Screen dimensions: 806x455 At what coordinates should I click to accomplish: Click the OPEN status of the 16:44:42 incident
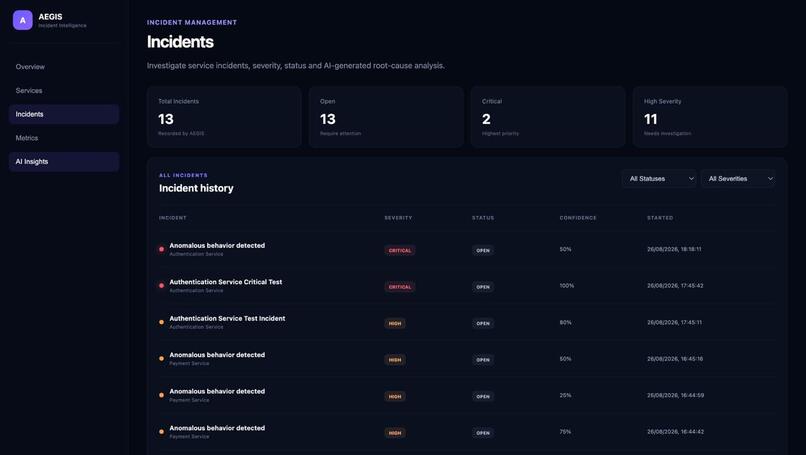[483, 433]
